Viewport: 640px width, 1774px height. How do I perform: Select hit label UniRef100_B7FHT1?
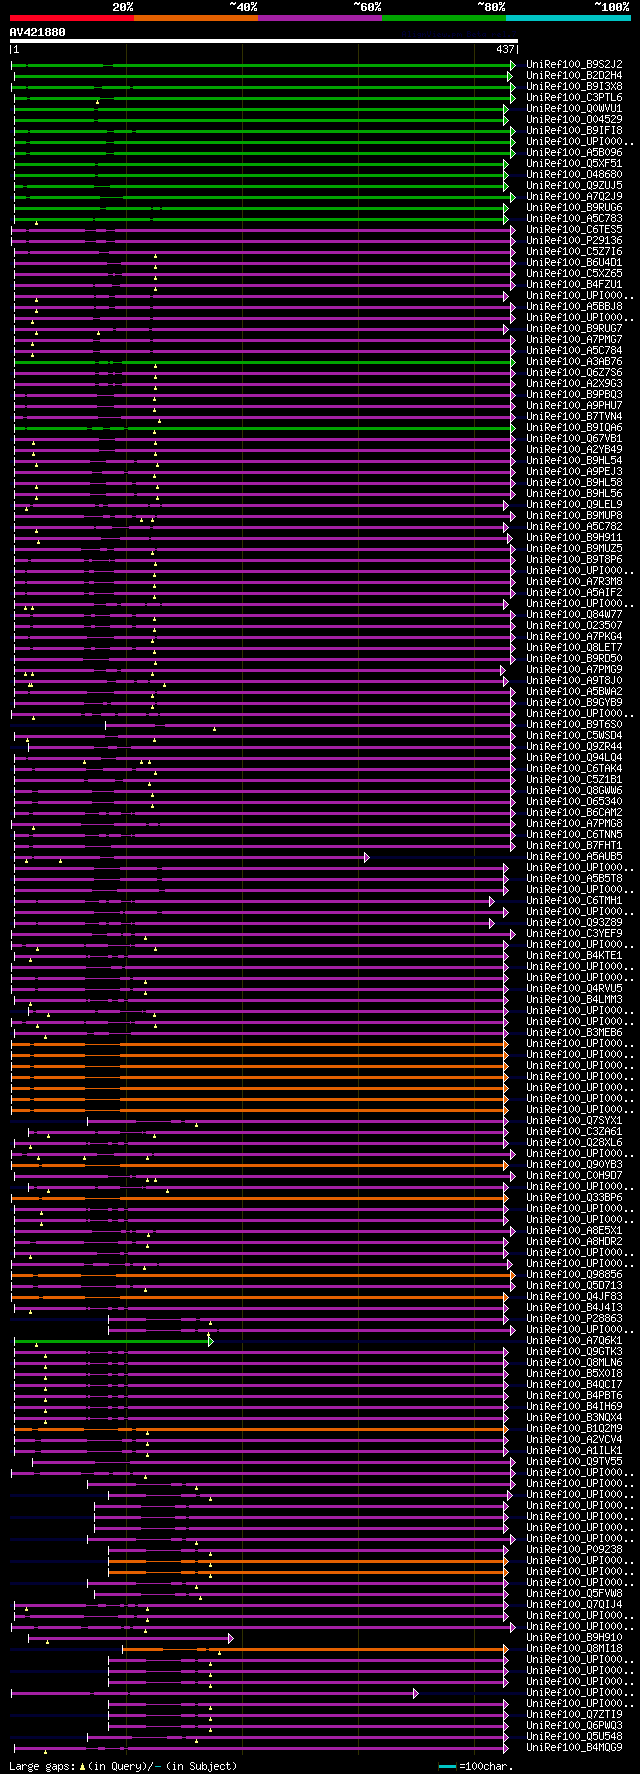tap(574, 845)
